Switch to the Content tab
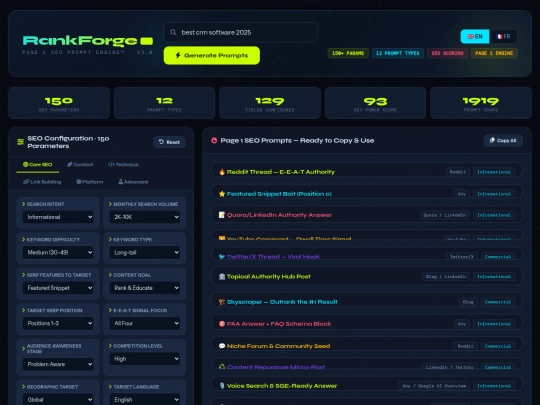Screen dimensions: 540x405 pyautogui.click(x=80, y=165)
